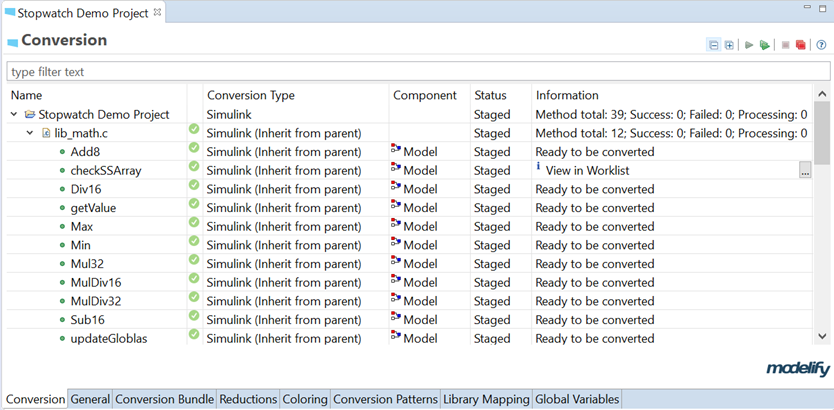Select the bottom Conversion tab
The height and width of the screenshot is (410, 834).
coord(35,399)
